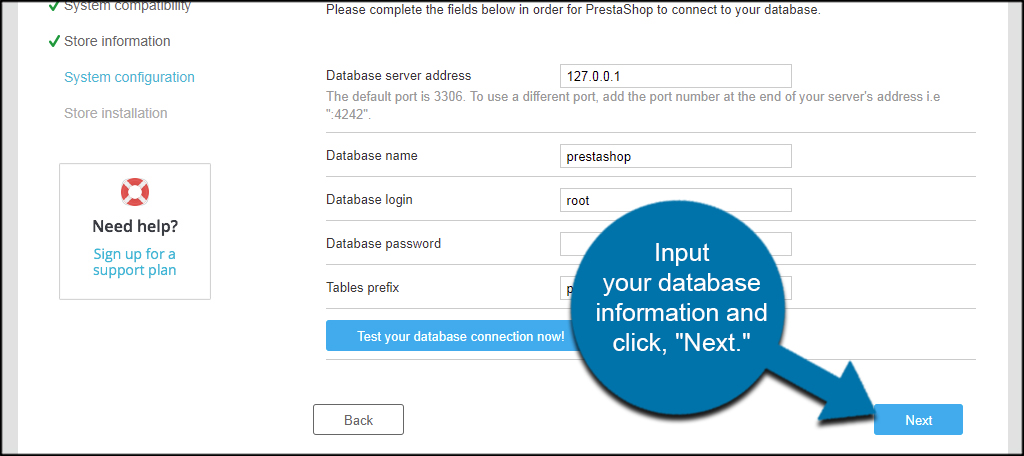
Task: Follow the "Sign up for a support plan" link
Action: tap(135, 262)
